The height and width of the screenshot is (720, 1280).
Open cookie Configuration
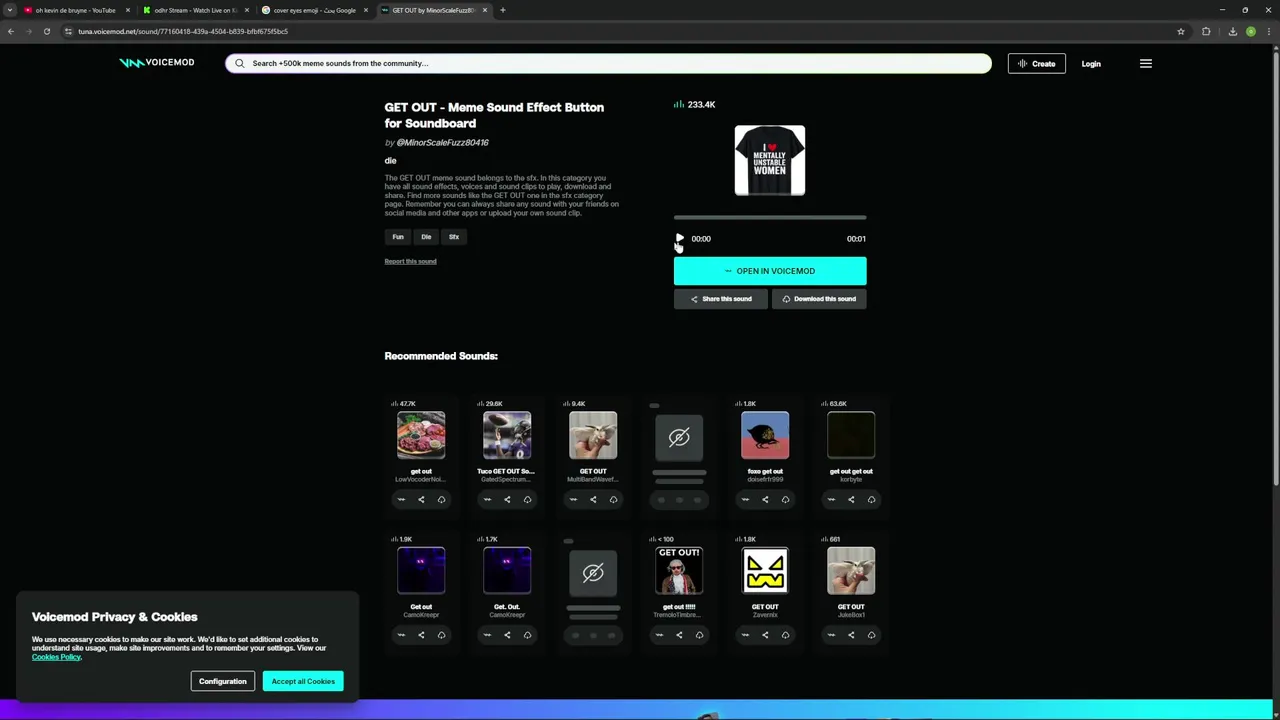point(222,681)
